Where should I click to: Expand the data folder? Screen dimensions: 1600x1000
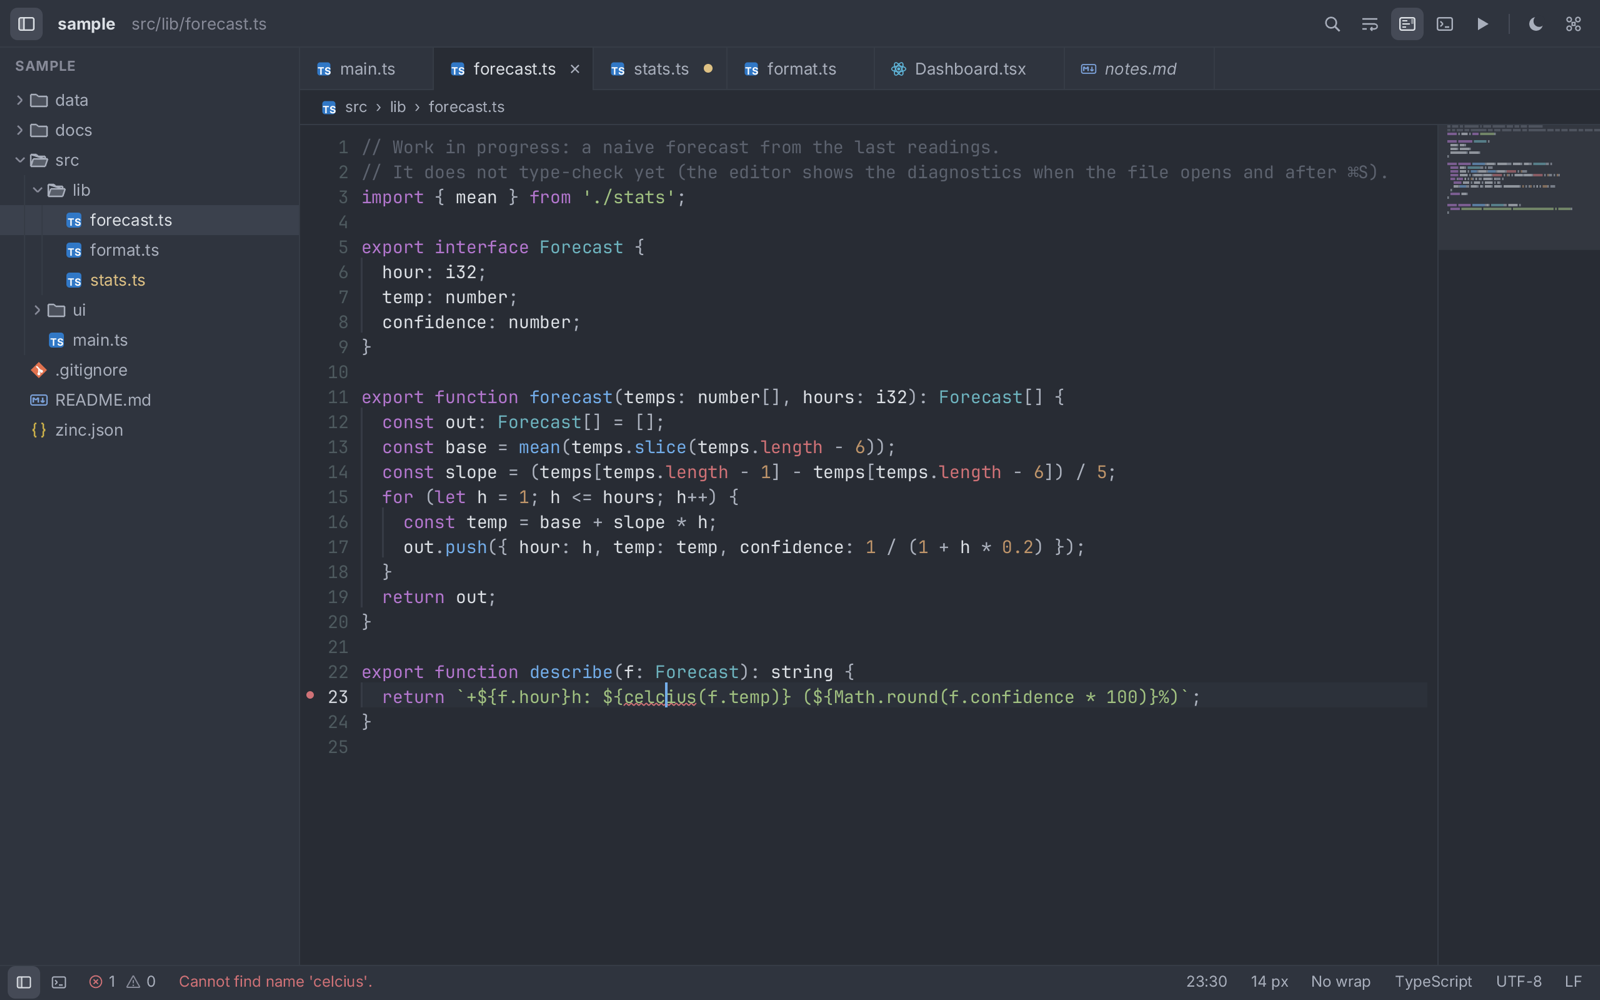click(150, 100)
